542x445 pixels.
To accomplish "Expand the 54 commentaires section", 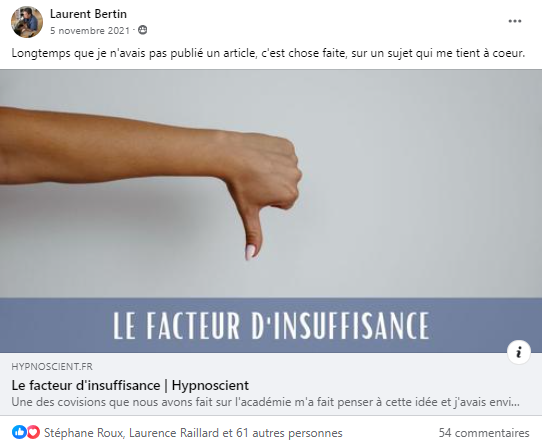I will click(x=484, y=433).
